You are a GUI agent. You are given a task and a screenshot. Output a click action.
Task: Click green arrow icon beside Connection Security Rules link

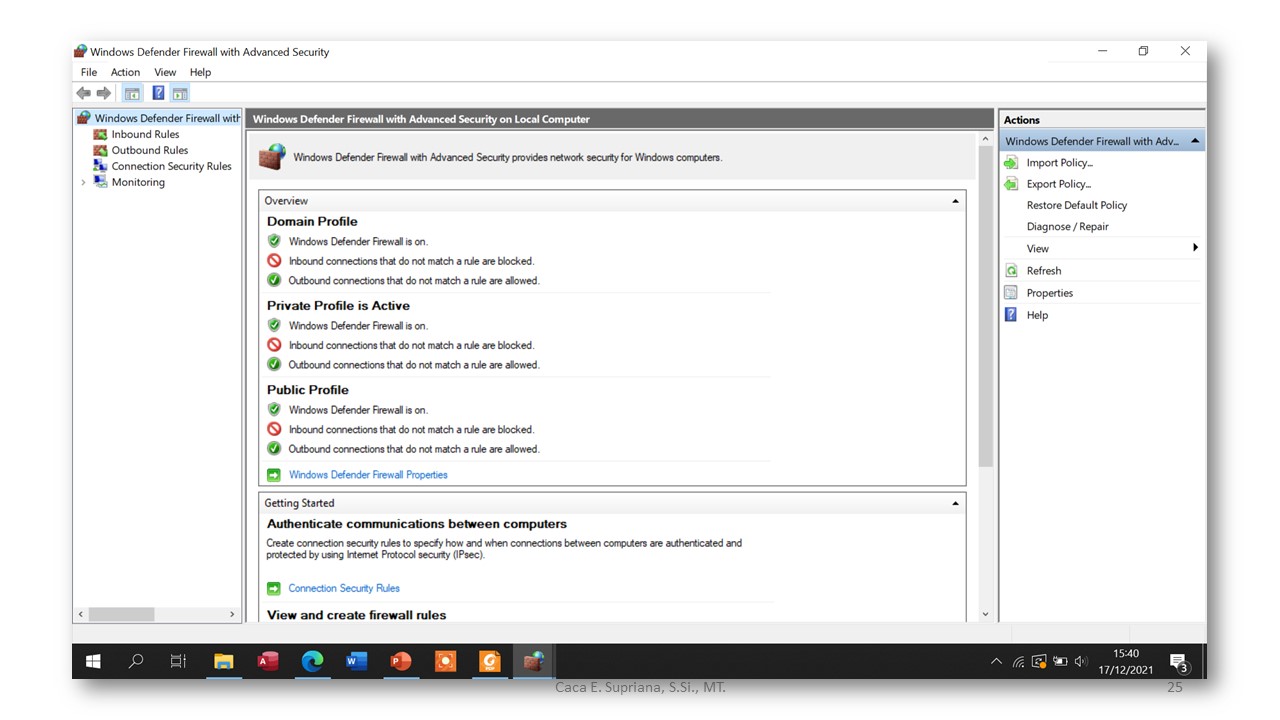click(x=274, y=588)
